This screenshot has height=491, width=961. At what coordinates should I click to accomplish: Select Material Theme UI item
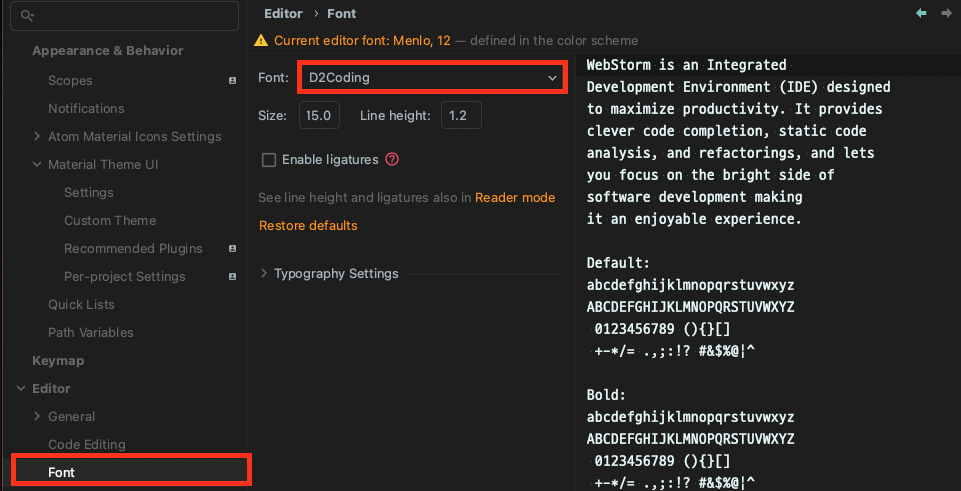pos(103,164)
